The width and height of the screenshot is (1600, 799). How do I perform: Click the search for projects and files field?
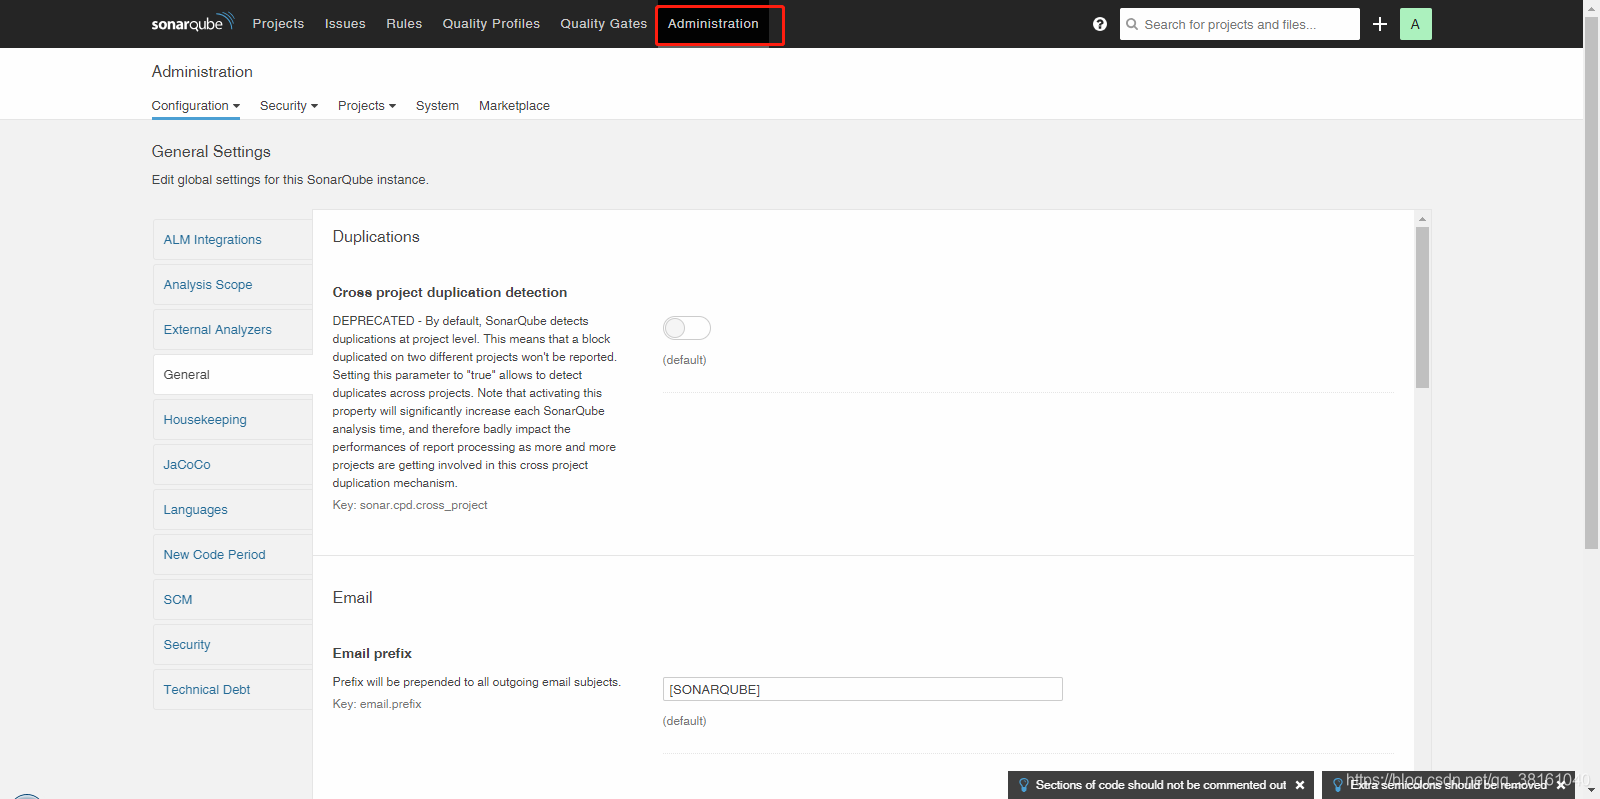coord(1240,24)
